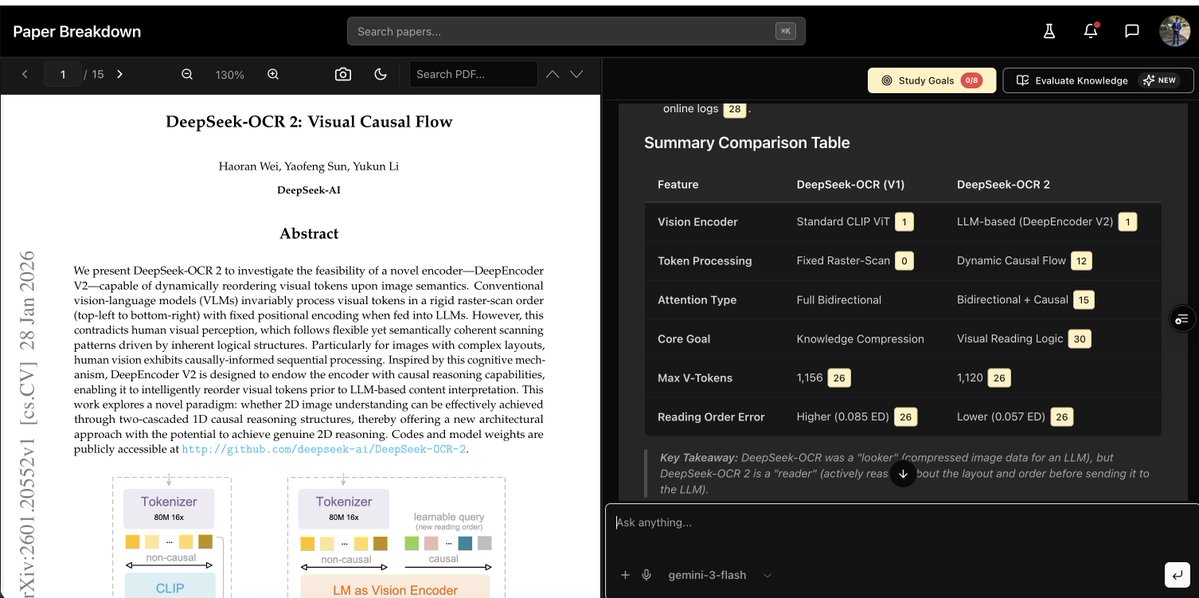
Task: Select the Vision Encoder row label
Action: click(x=697, y=222)
